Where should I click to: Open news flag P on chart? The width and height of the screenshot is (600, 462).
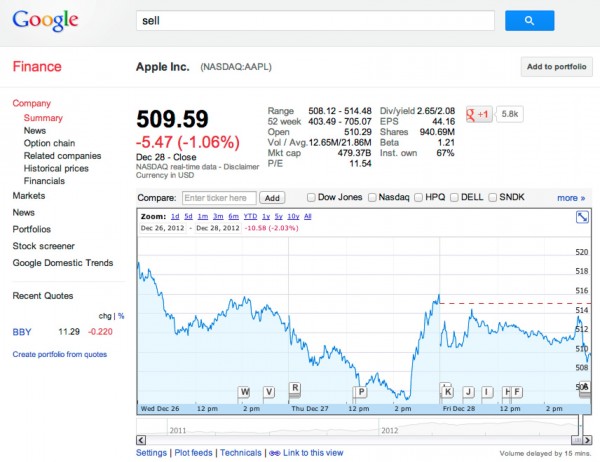(361, 392)
